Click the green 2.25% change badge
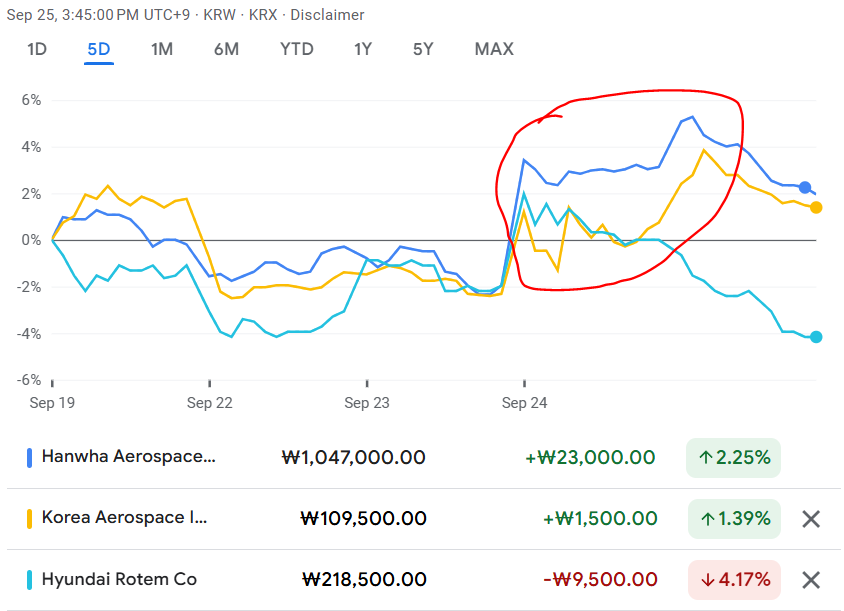This screenshot has width=844, height=611. 734,458
